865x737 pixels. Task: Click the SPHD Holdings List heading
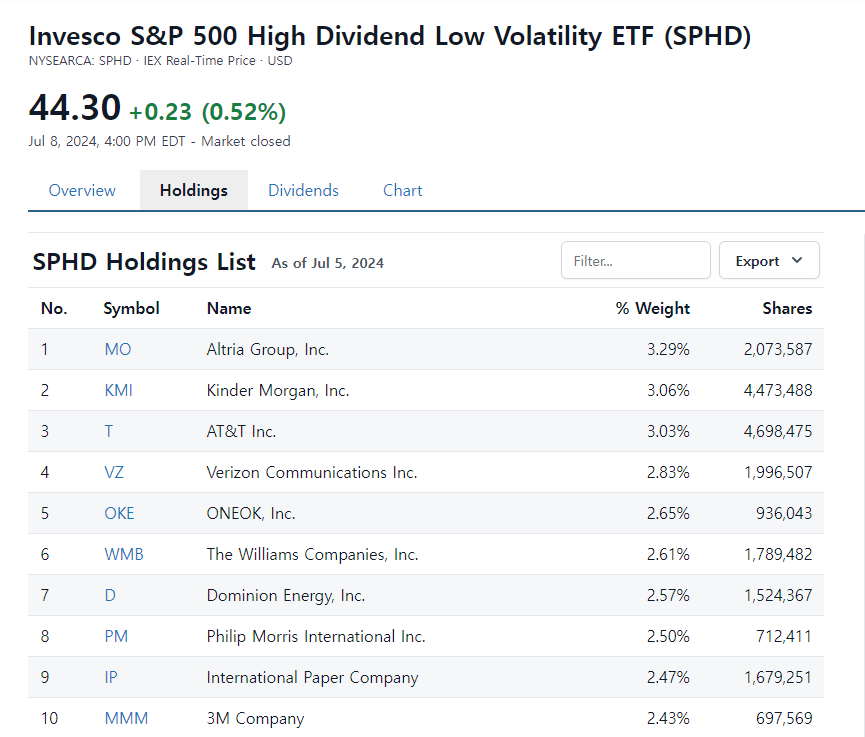pyautogui.click(x=144, y=261)
